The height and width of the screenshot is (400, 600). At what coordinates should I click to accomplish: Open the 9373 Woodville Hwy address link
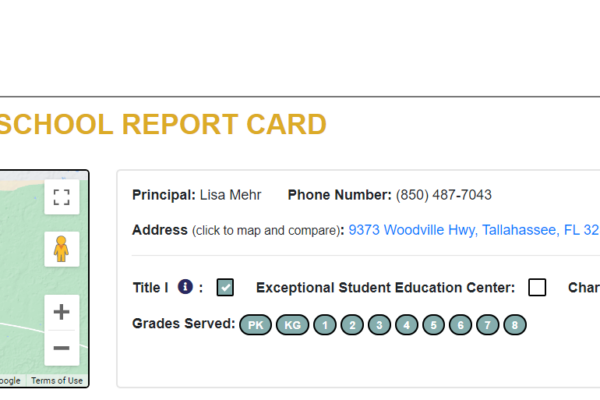pyautogui.click(x=474, y=230)
